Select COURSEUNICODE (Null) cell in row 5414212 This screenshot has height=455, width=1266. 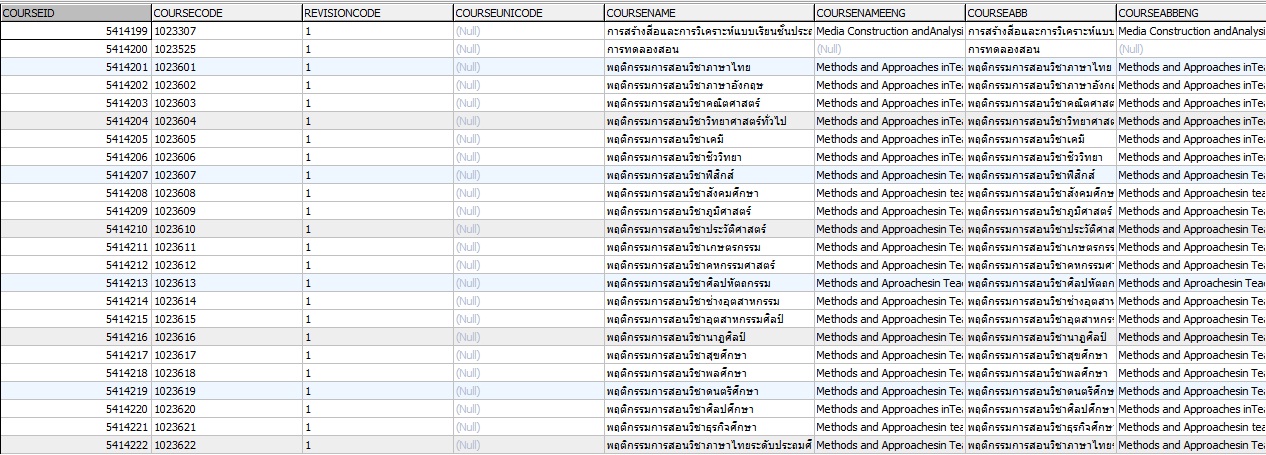coord(528,265)
